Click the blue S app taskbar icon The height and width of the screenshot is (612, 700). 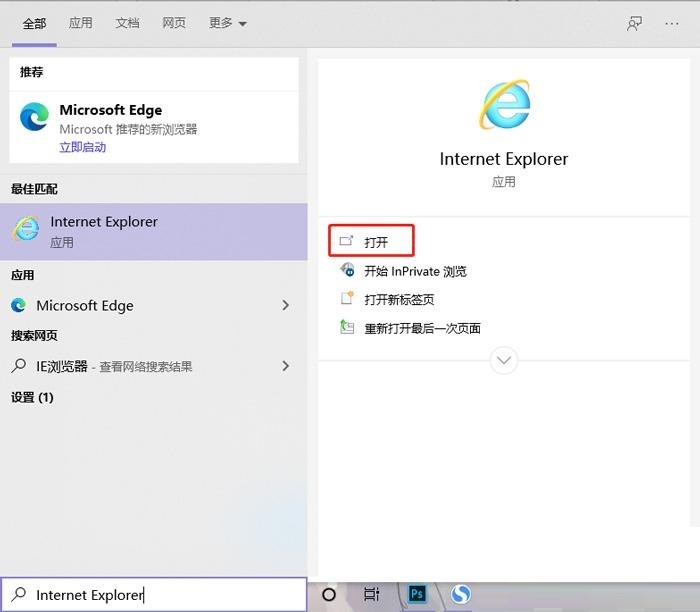click(x=460, y=594)
